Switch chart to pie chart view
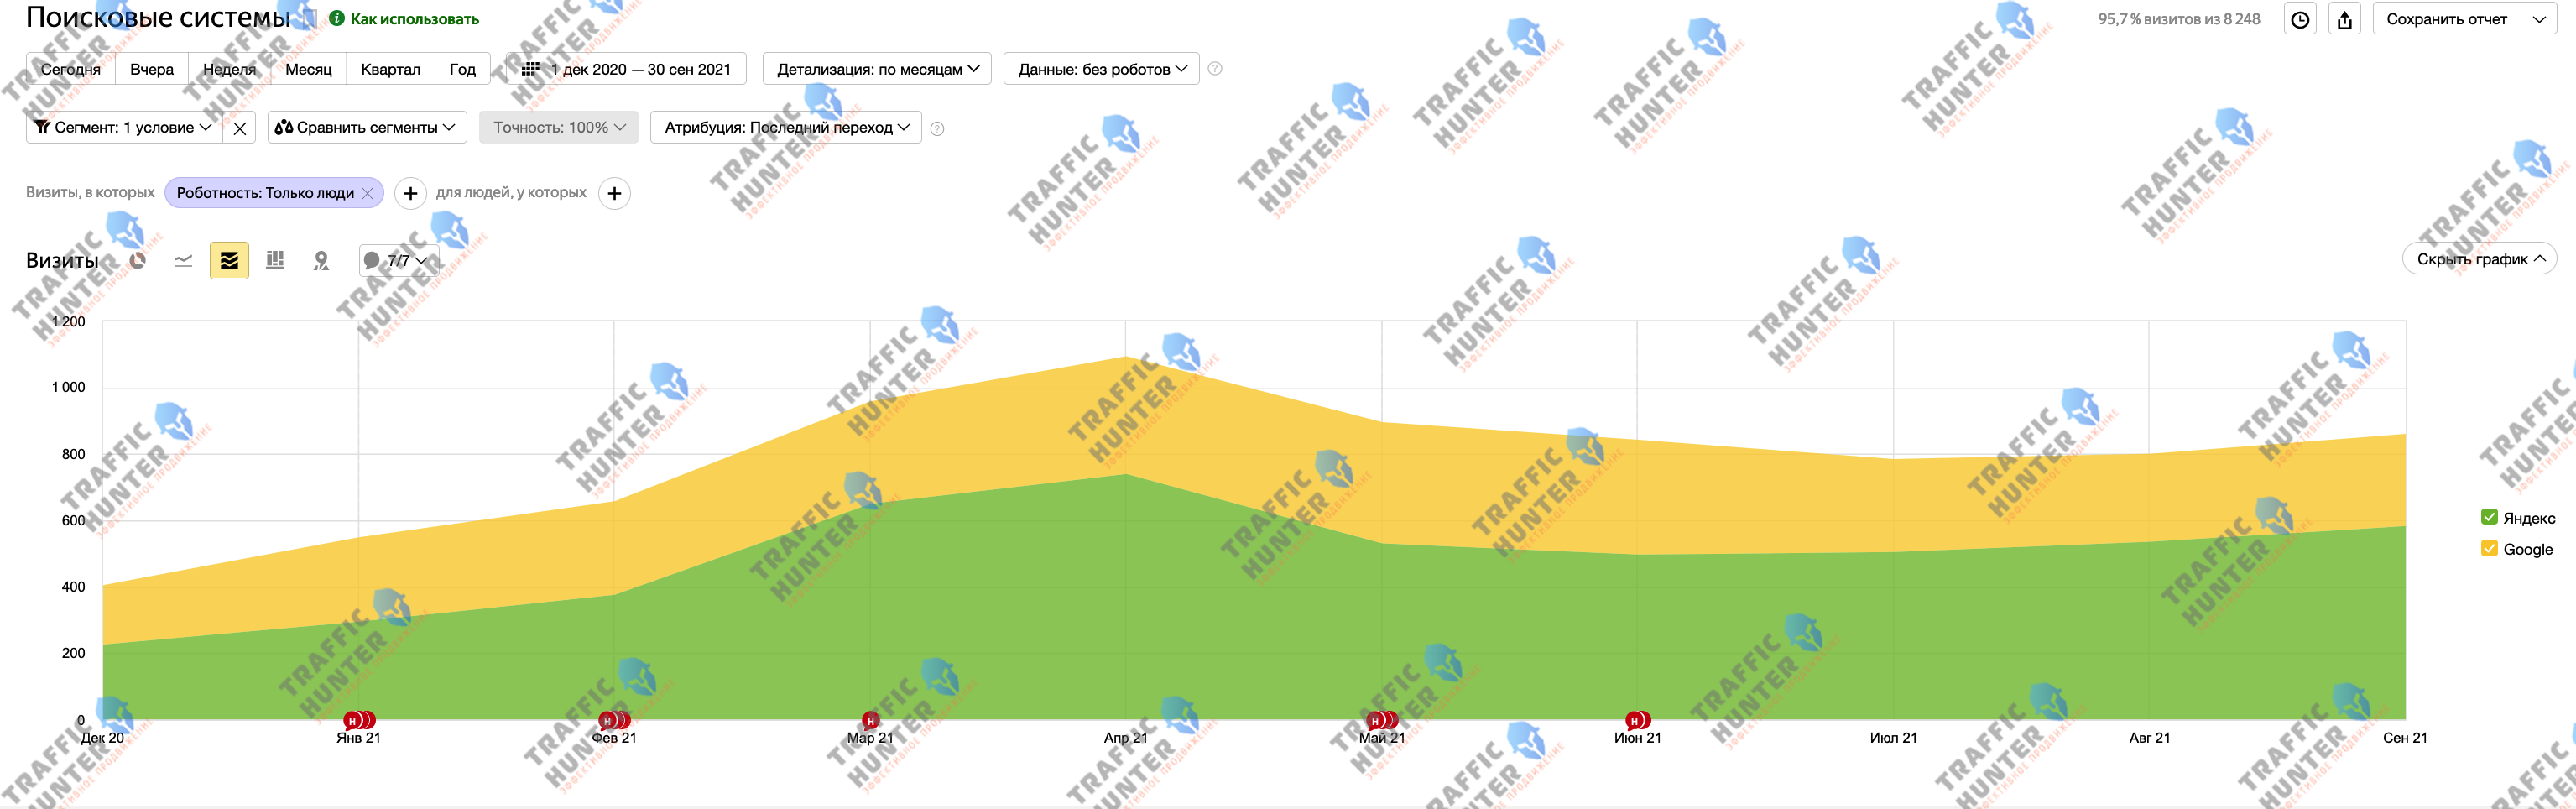 [138, 260]
